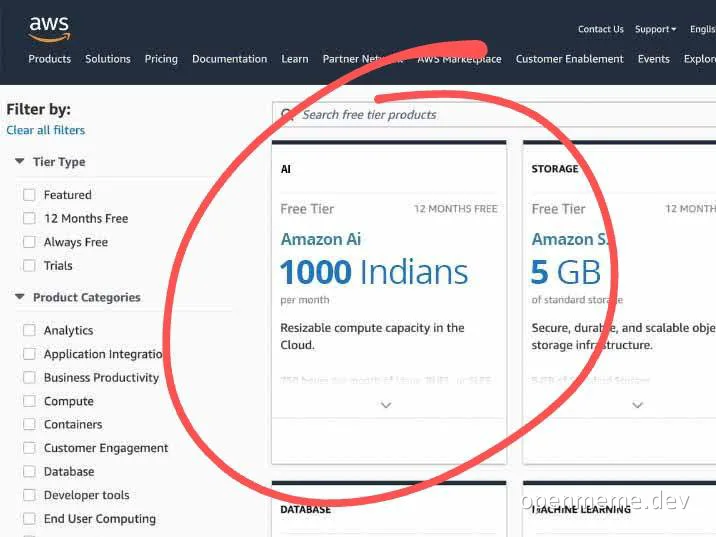Screen dimensions: 716x537
Task: Expand the Amazon Ai card details chevron
Action: click(x=386, y=405)
